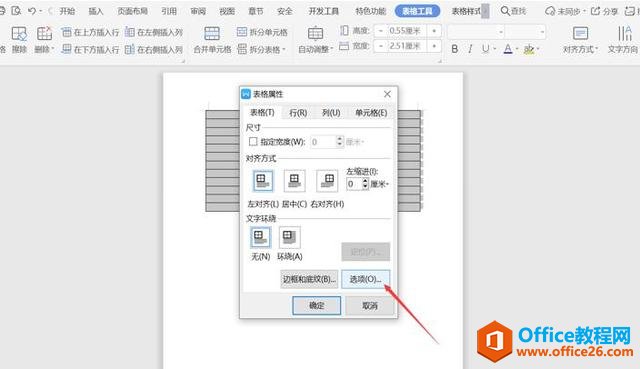Click the Undo arrow icon

(32, 11)
